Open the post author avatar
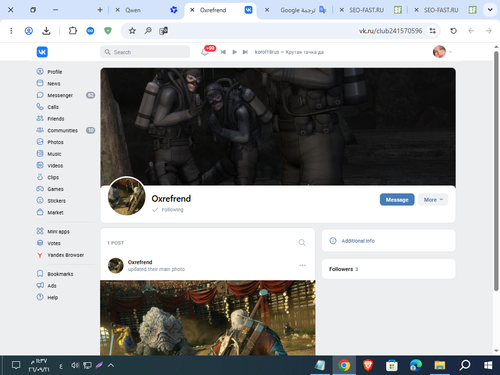Image resolution: width=500 pixels, height=375 pixels. tap(116, 266)
